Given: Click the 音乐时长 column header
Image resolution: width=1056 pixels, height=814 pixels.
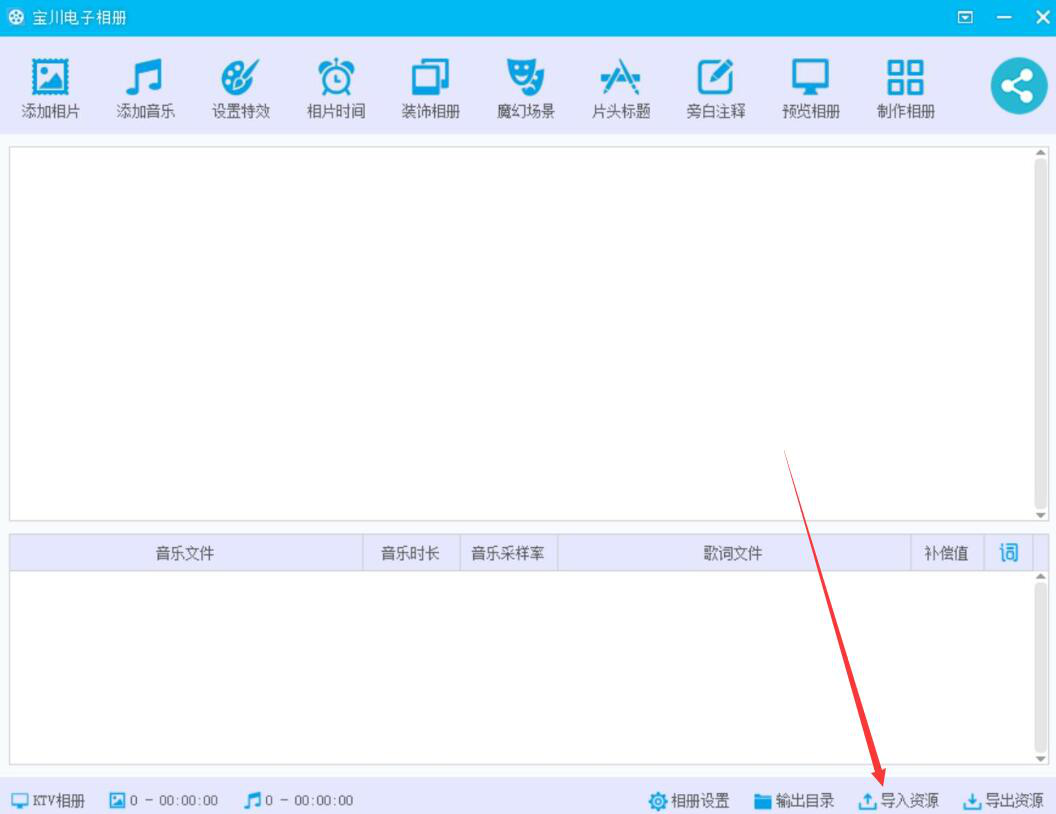Looking at the screenshot, I should pos(411,553).
